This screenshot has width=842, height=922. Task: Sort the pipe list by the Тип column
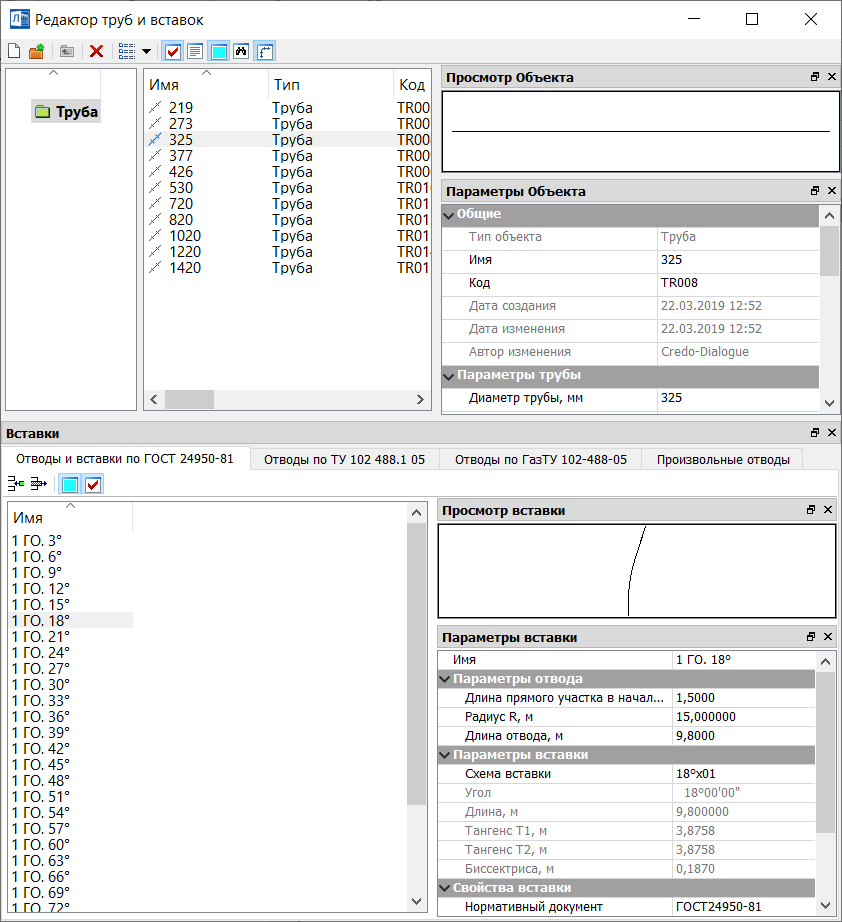(x=331, y=84)
